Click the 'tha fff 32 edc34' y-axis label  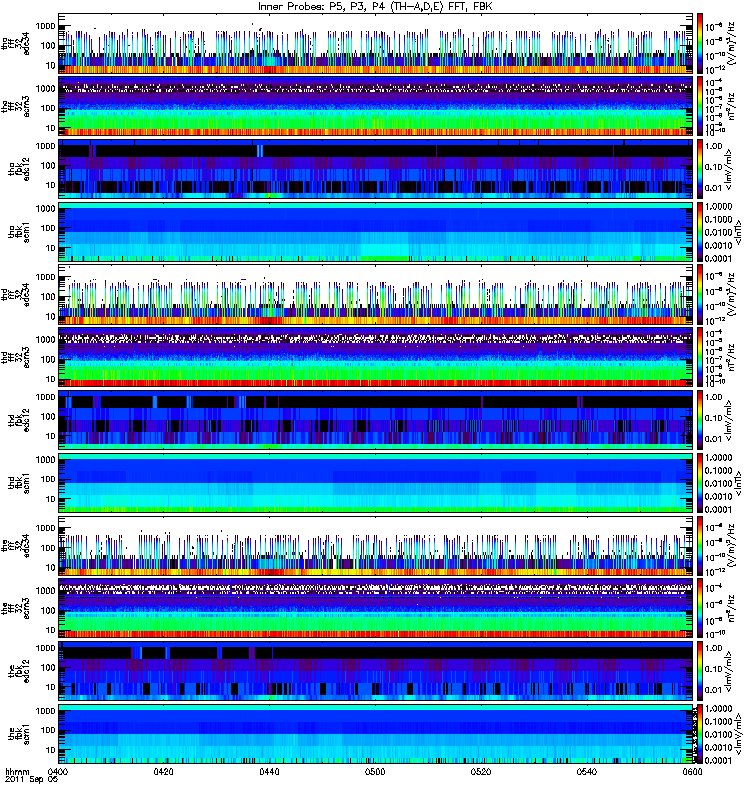pos(16,44)
